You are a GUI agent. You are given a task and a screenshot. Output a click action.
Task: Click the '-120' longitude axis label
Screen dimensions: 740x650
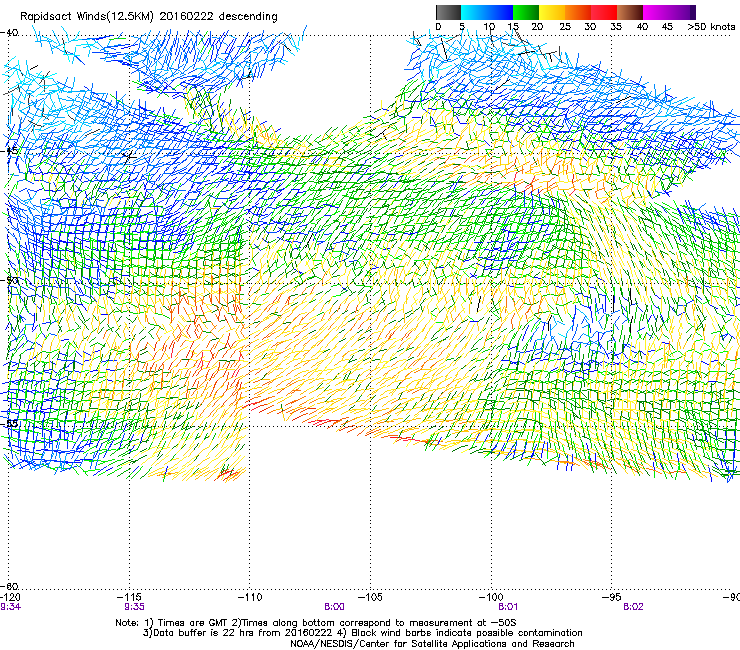[10, 598]
